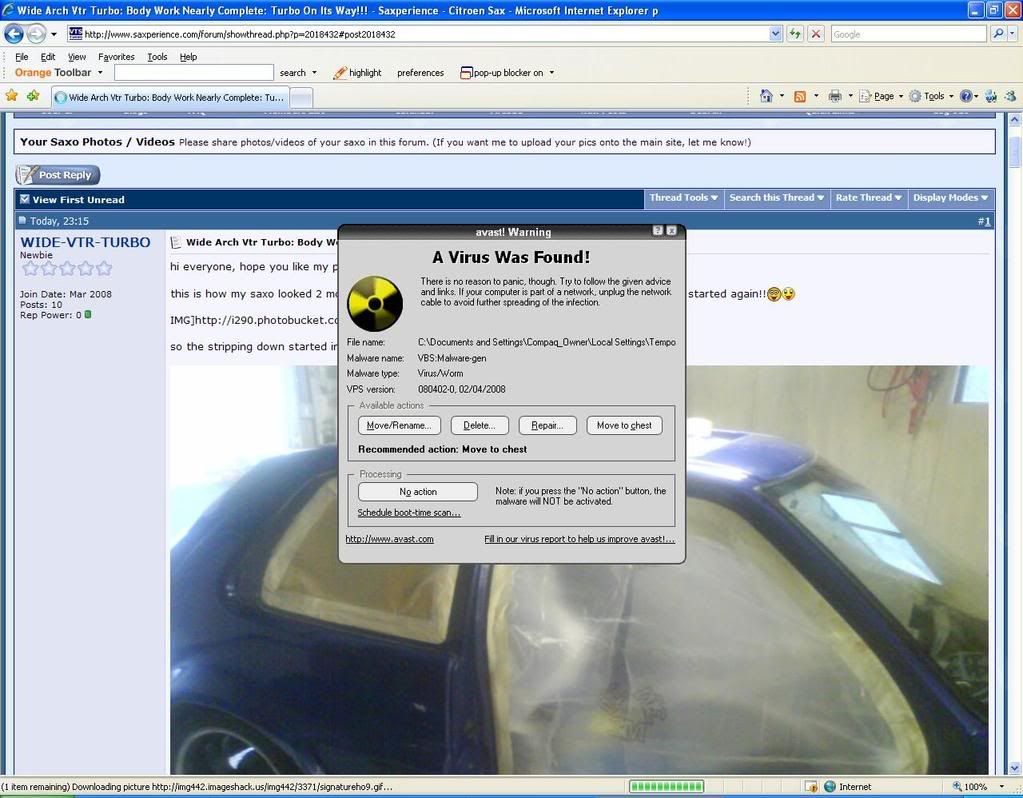
Task: Open the Rate Thread dropdown
Action: (868, 198)
